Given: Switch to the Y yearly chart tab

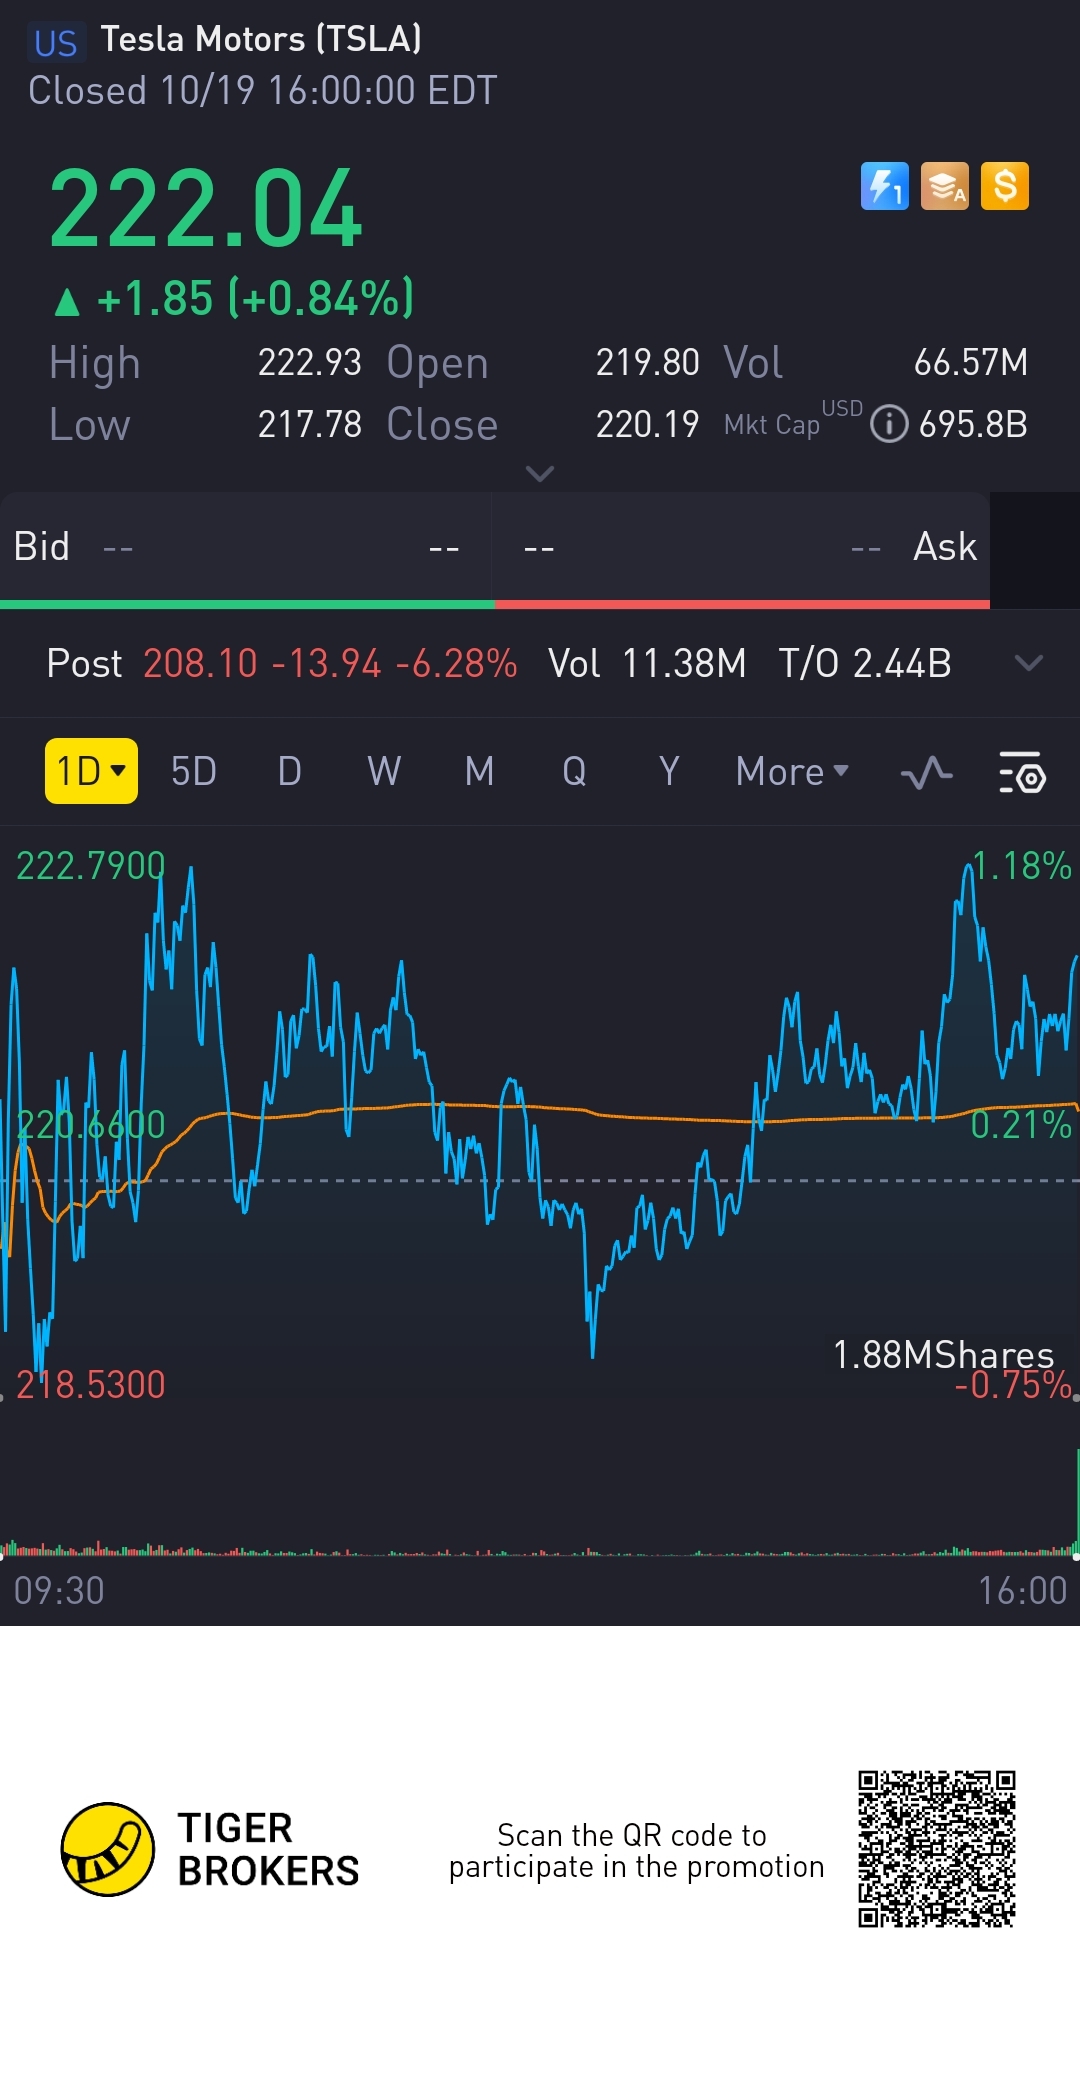Looking at the screenshot, I should click(x=669, y=771).
